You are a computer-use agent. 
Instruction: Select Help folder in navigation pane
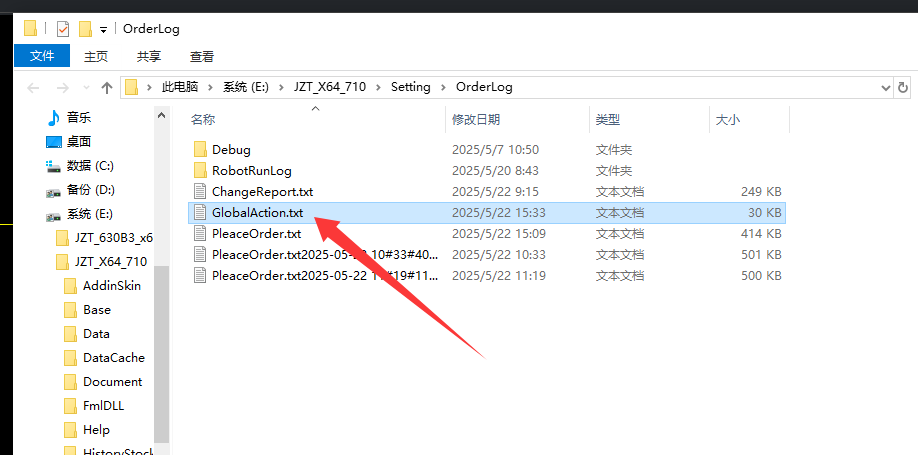pyautogui.click(x=96, y=430)
